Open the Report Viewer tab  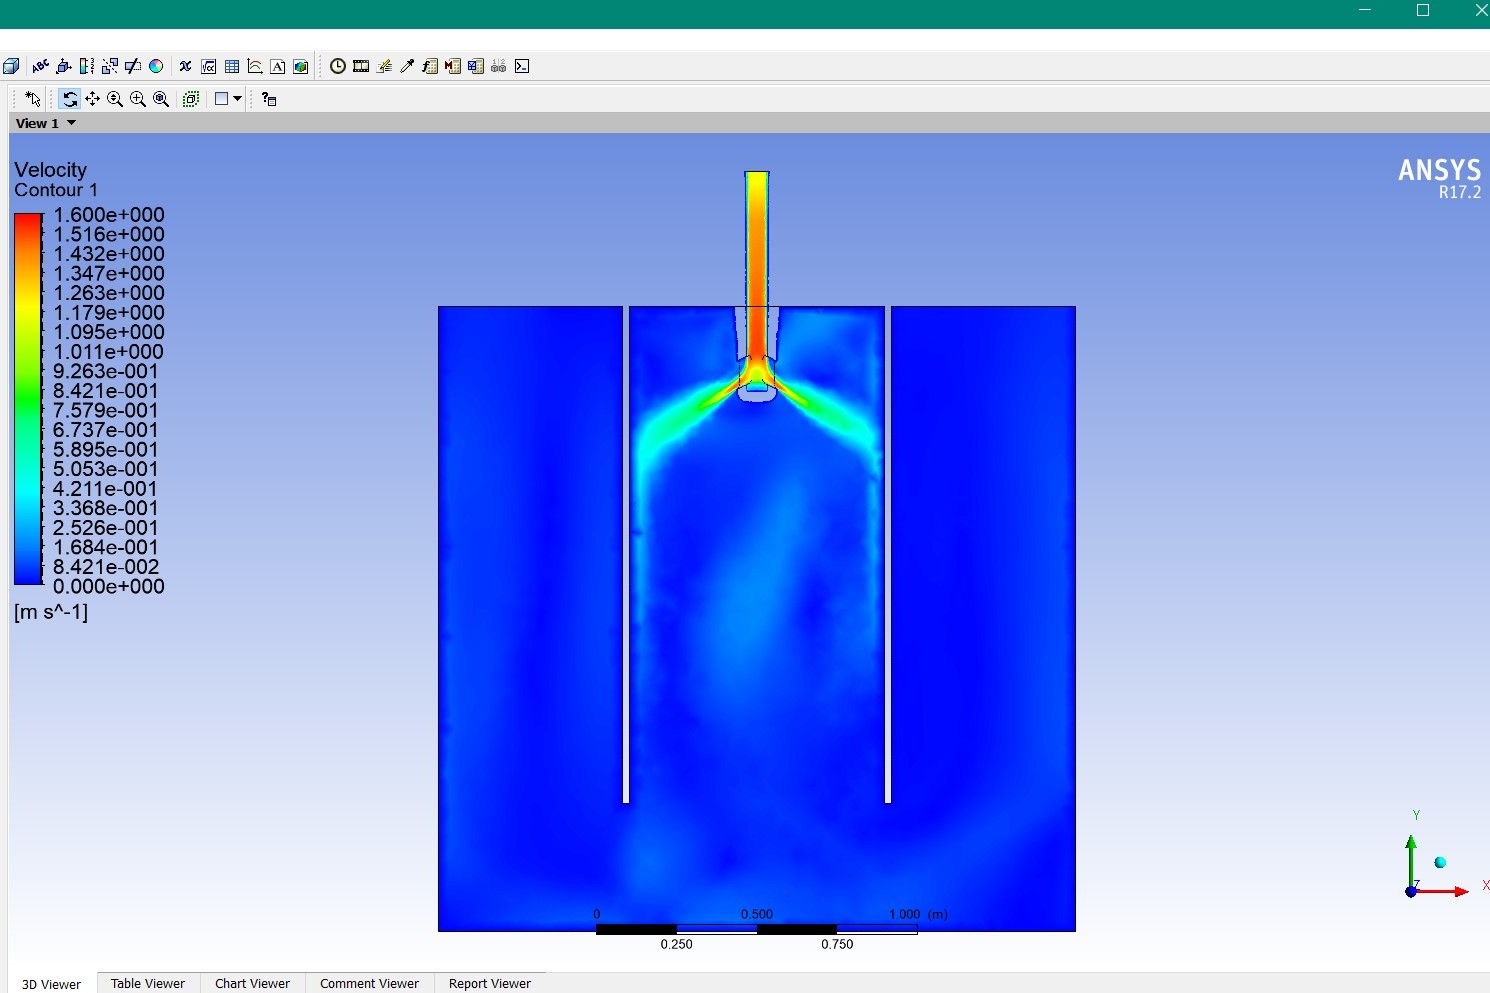coord(490,983)
